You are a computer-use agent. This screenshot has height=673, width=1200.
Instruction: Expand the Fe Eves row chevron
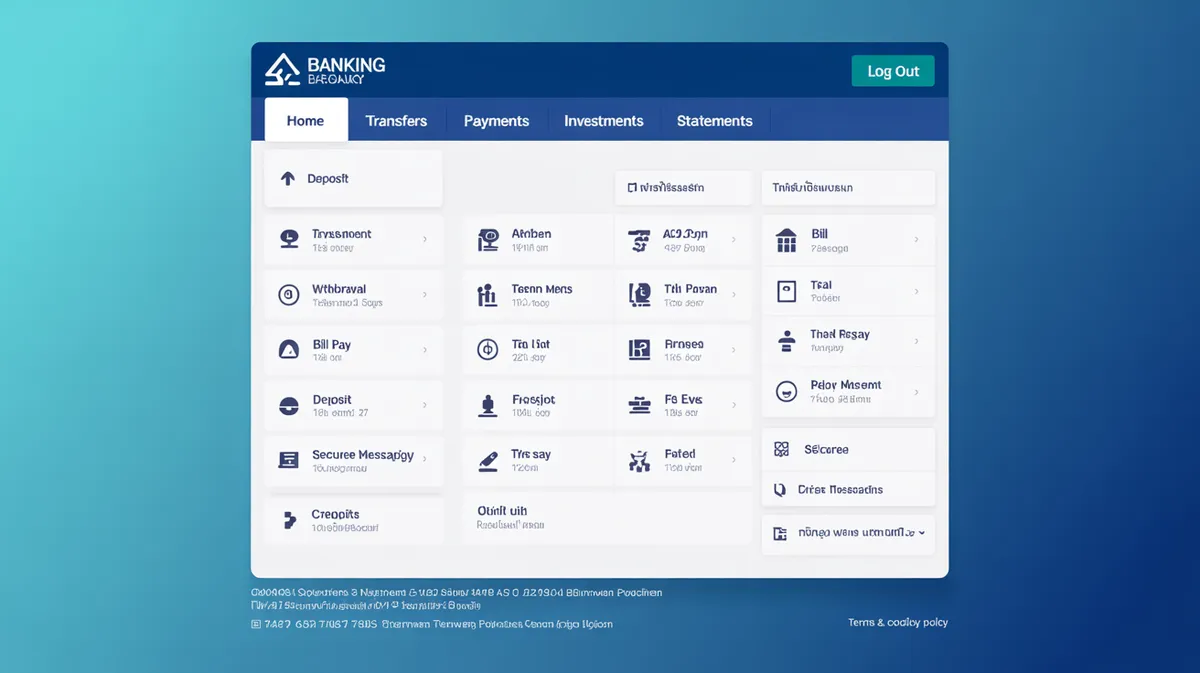tap(734, 405)
